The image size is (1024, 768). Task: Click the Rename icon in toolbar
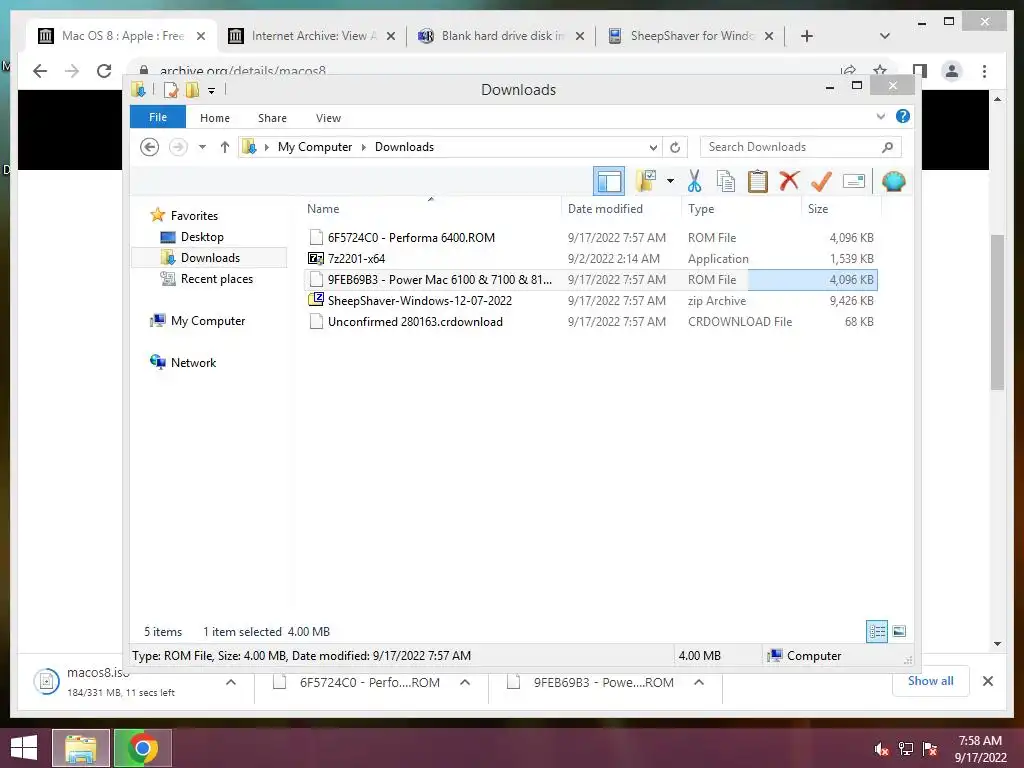[854, 181]
